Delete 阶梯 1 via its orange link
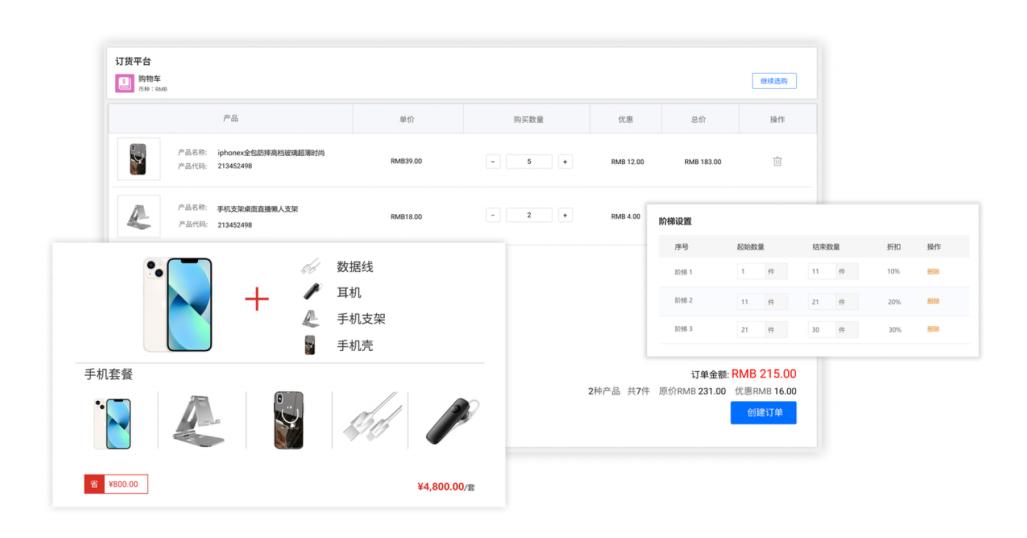The height and width of the screenshot is (538, 1027). pos(933,271)
